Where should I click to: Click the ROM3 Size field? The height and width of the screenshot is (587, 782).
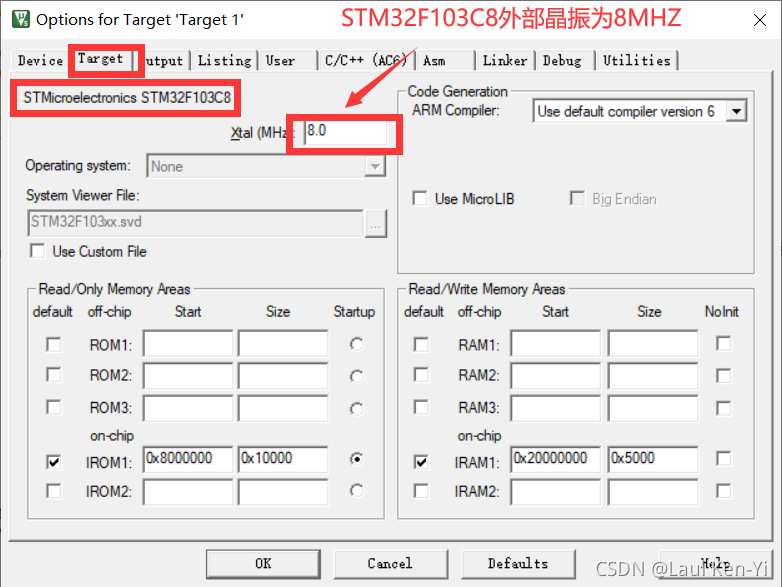coord(283,408)
